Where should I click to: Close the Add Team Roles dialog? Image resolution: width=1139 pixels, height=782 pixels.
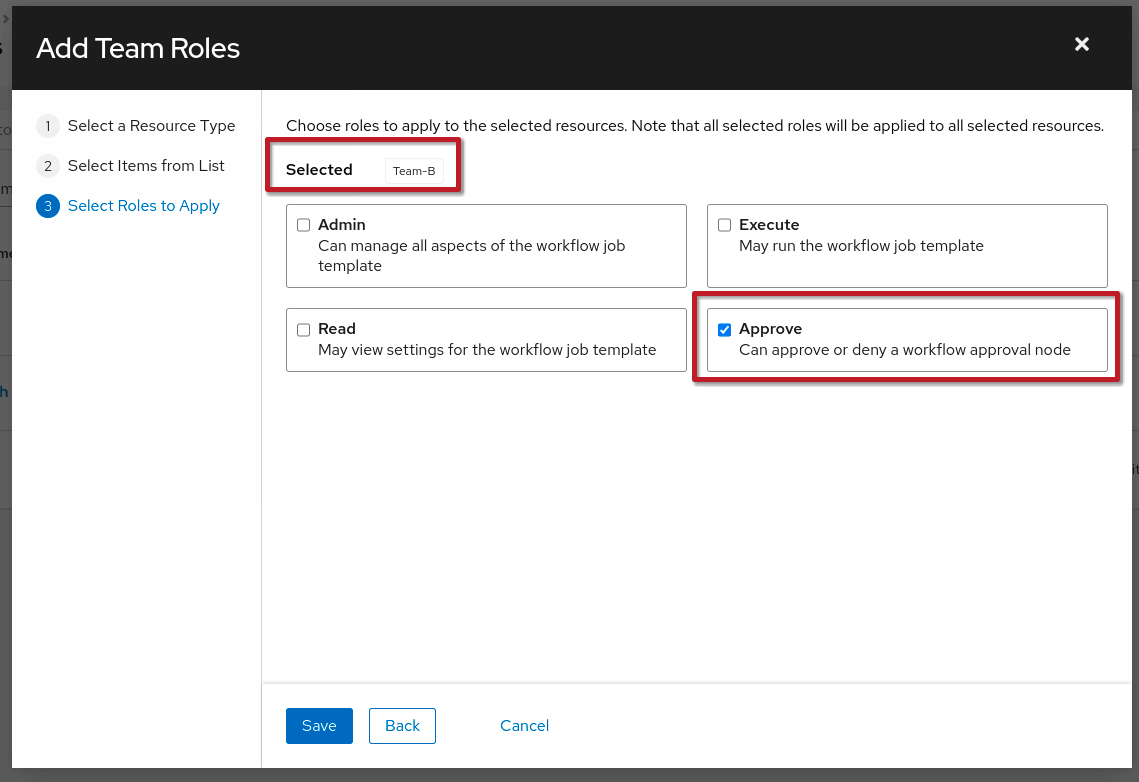(1081, 44)
